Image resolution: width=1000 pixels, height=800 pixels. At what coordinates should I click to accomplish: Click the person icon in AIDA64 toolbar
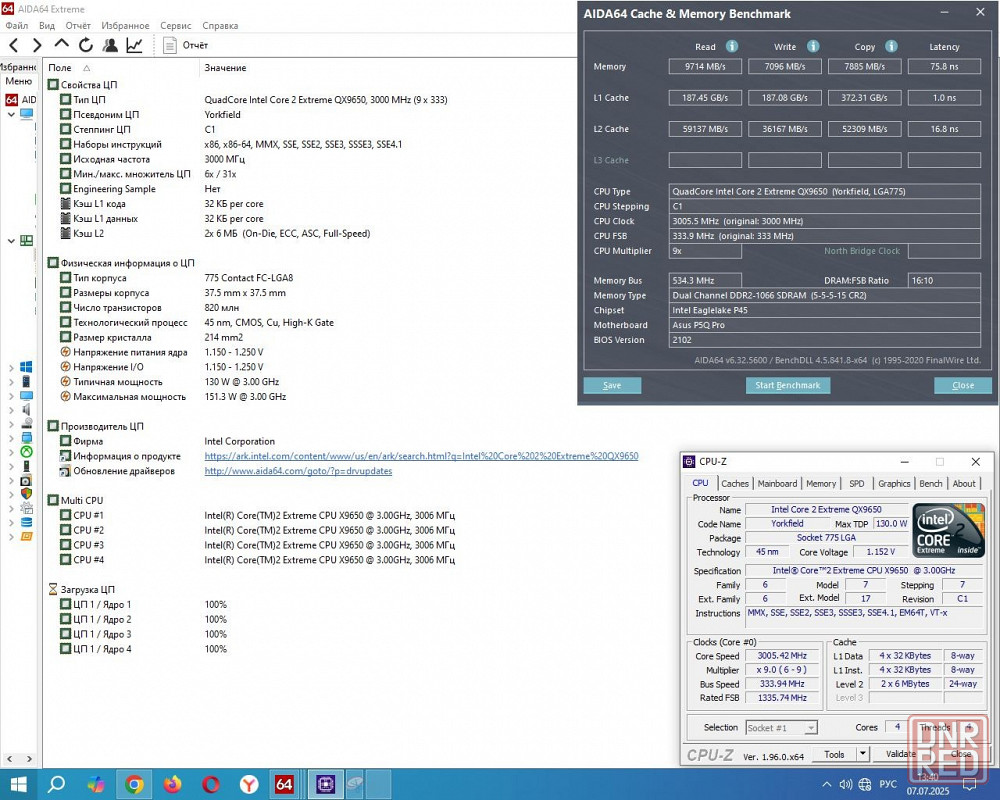[110, 45]
